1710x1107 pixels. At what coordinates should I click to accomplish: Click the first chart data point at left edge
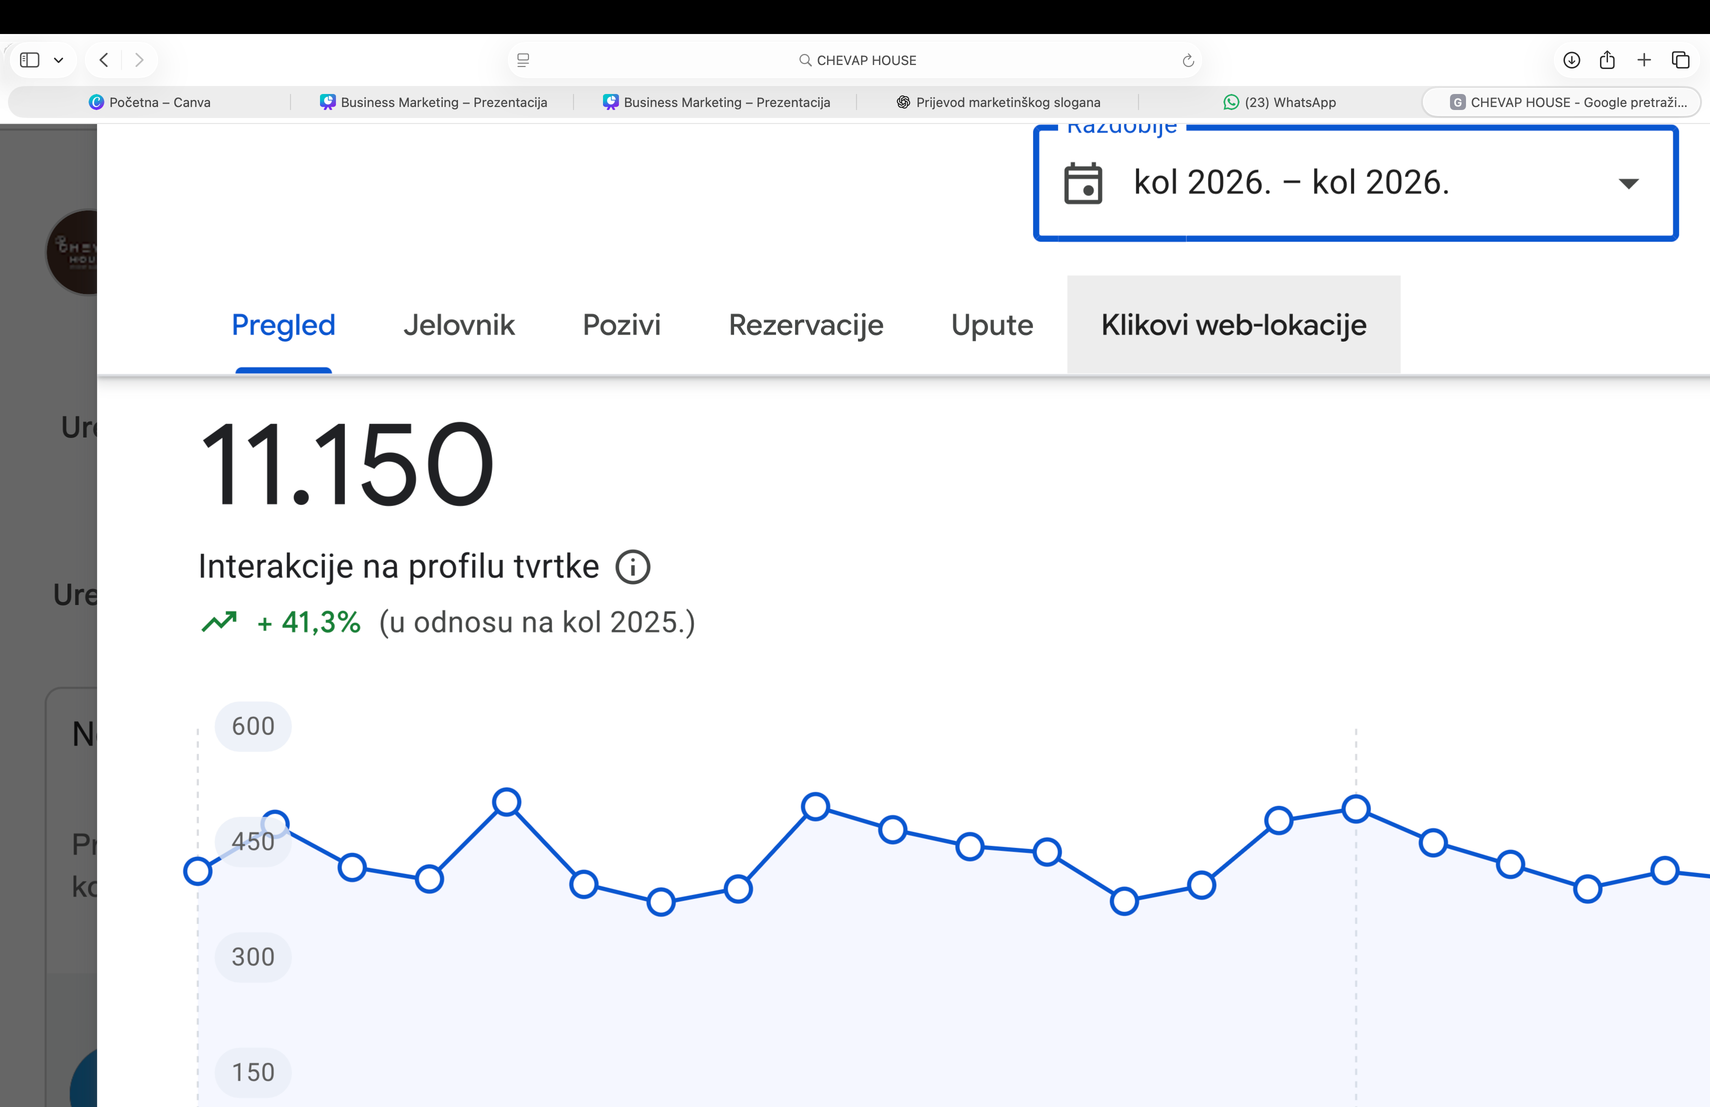point(198,871)
